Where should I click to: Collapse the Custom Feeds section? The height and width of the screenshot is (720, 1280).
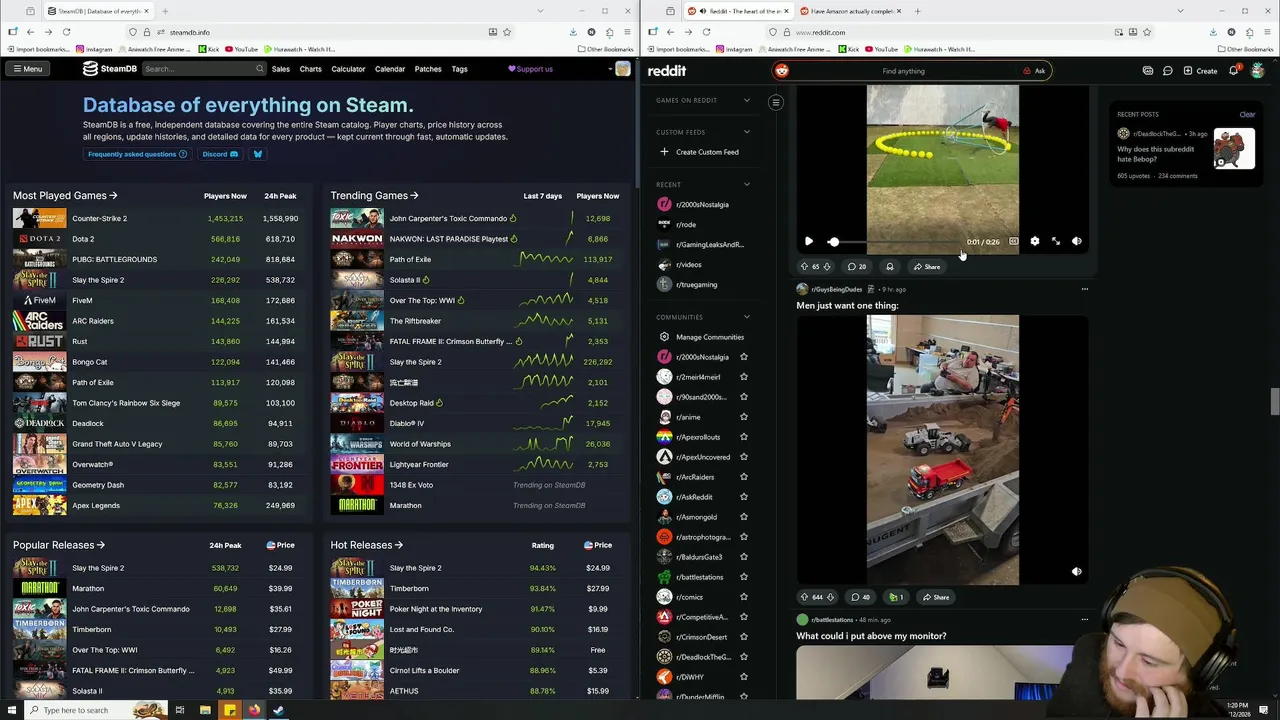[x=746, y=132]
